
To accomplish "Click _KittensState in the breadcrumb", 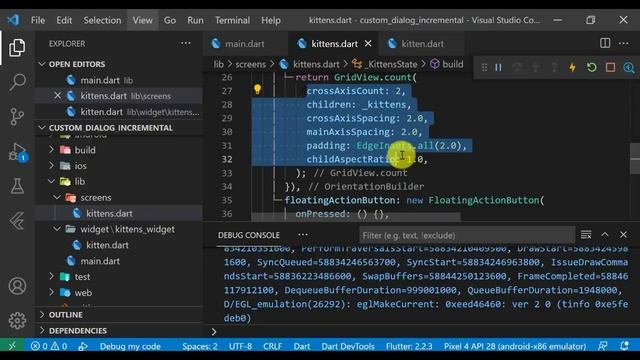I will click(x=391, y=64).
